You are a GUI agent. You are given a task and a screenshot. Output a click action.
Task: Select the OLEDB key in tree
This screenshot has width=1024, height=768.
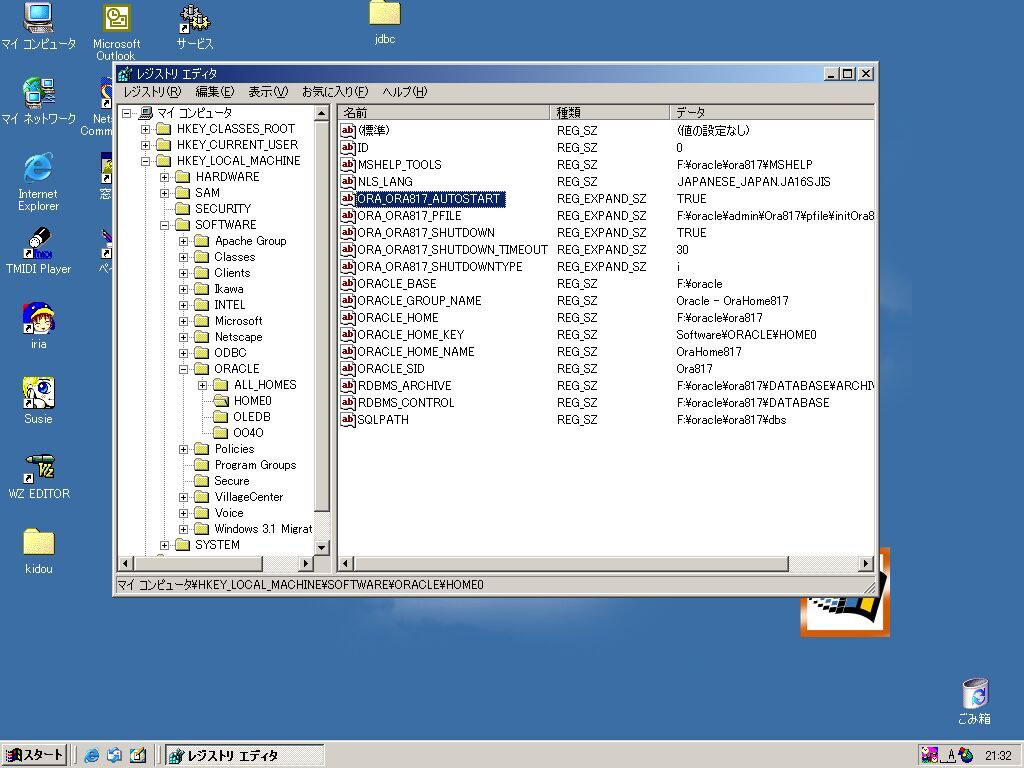251,417
